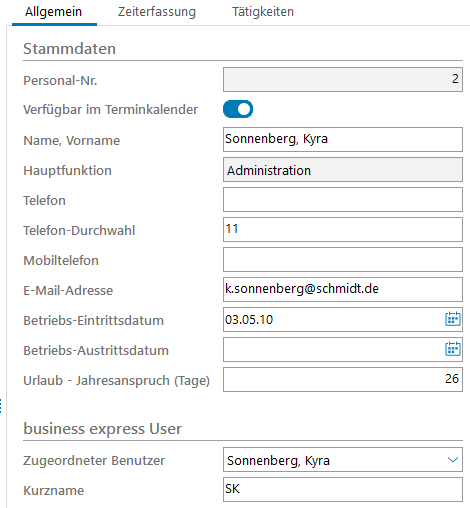Switch to the Zeiterfassung tab
This screenshot has height=508, width=470.
click(157, 12)
